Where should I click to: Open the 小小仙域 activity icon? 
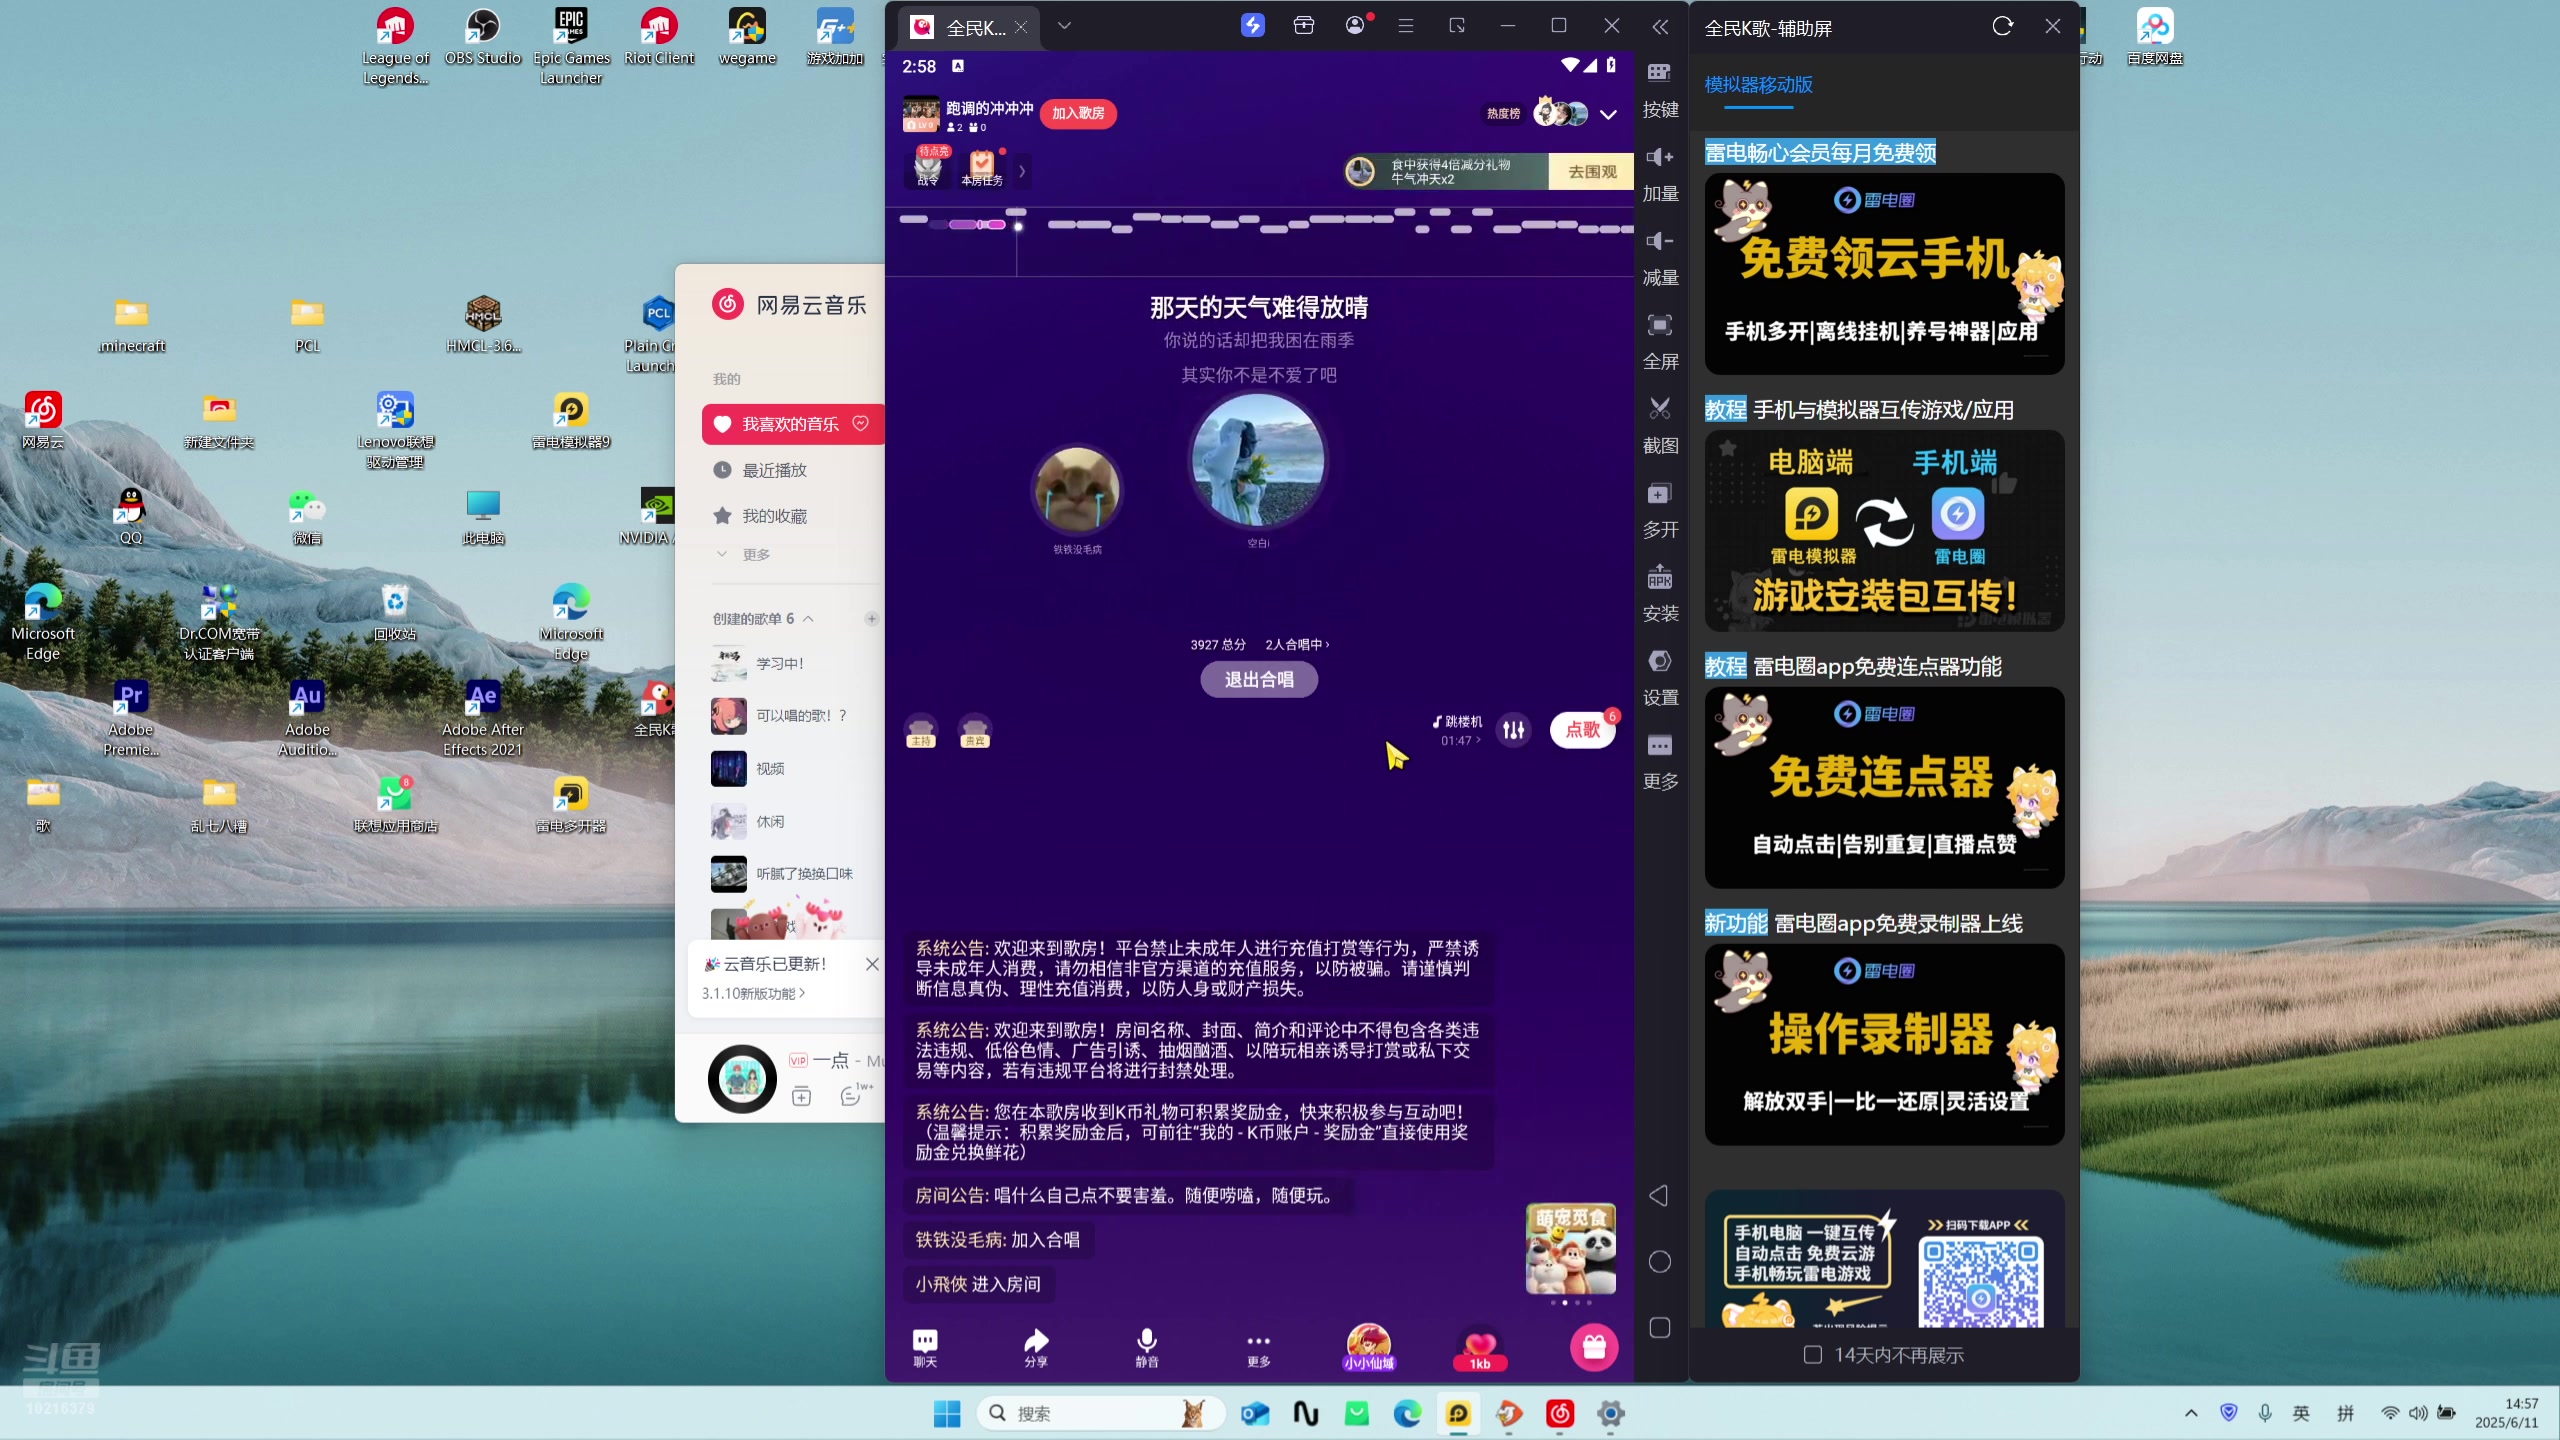(1368, 1347)
